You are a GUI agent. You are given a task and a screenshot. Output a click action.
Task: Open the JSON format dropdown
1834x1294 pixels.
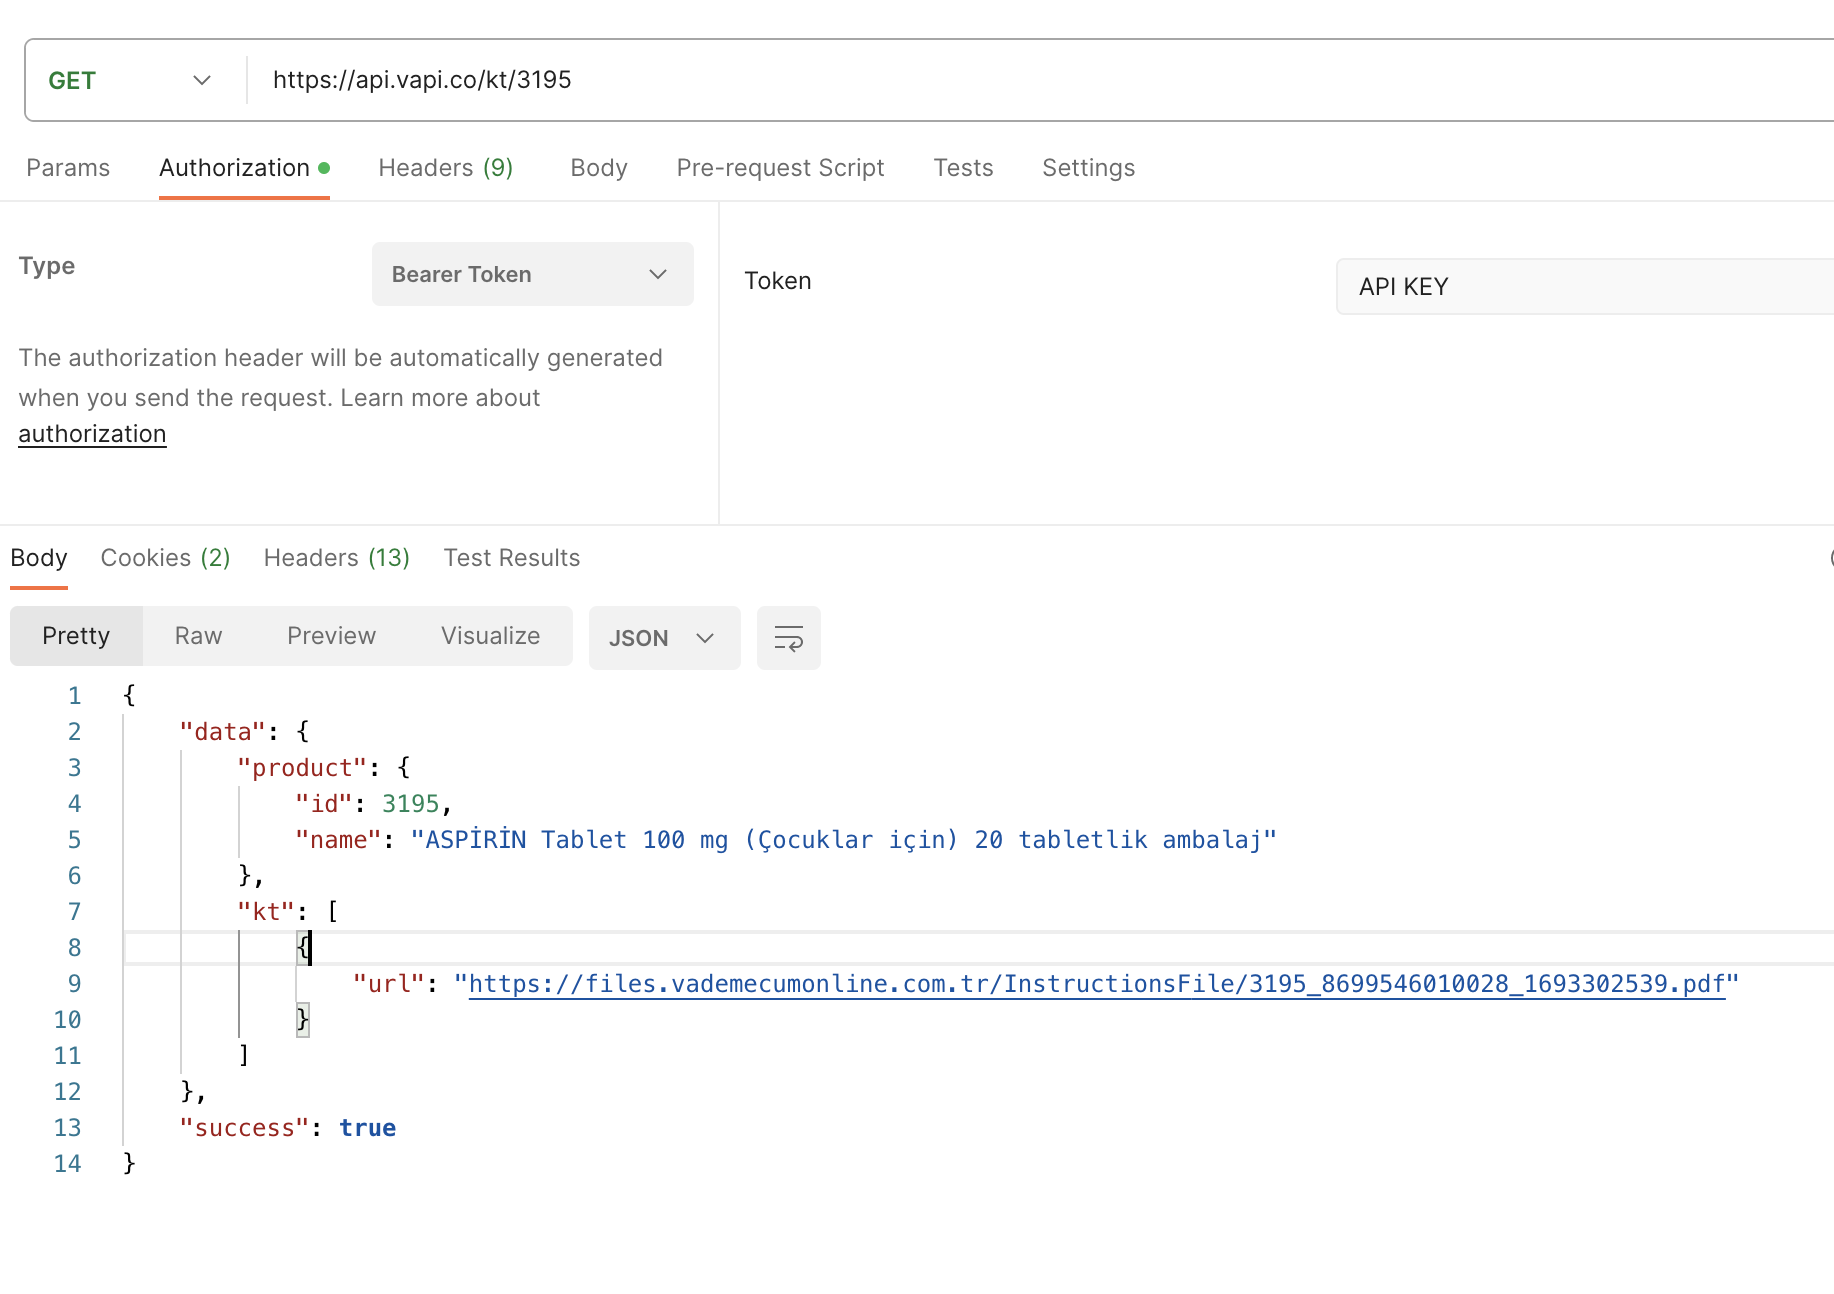pos(664,638)
